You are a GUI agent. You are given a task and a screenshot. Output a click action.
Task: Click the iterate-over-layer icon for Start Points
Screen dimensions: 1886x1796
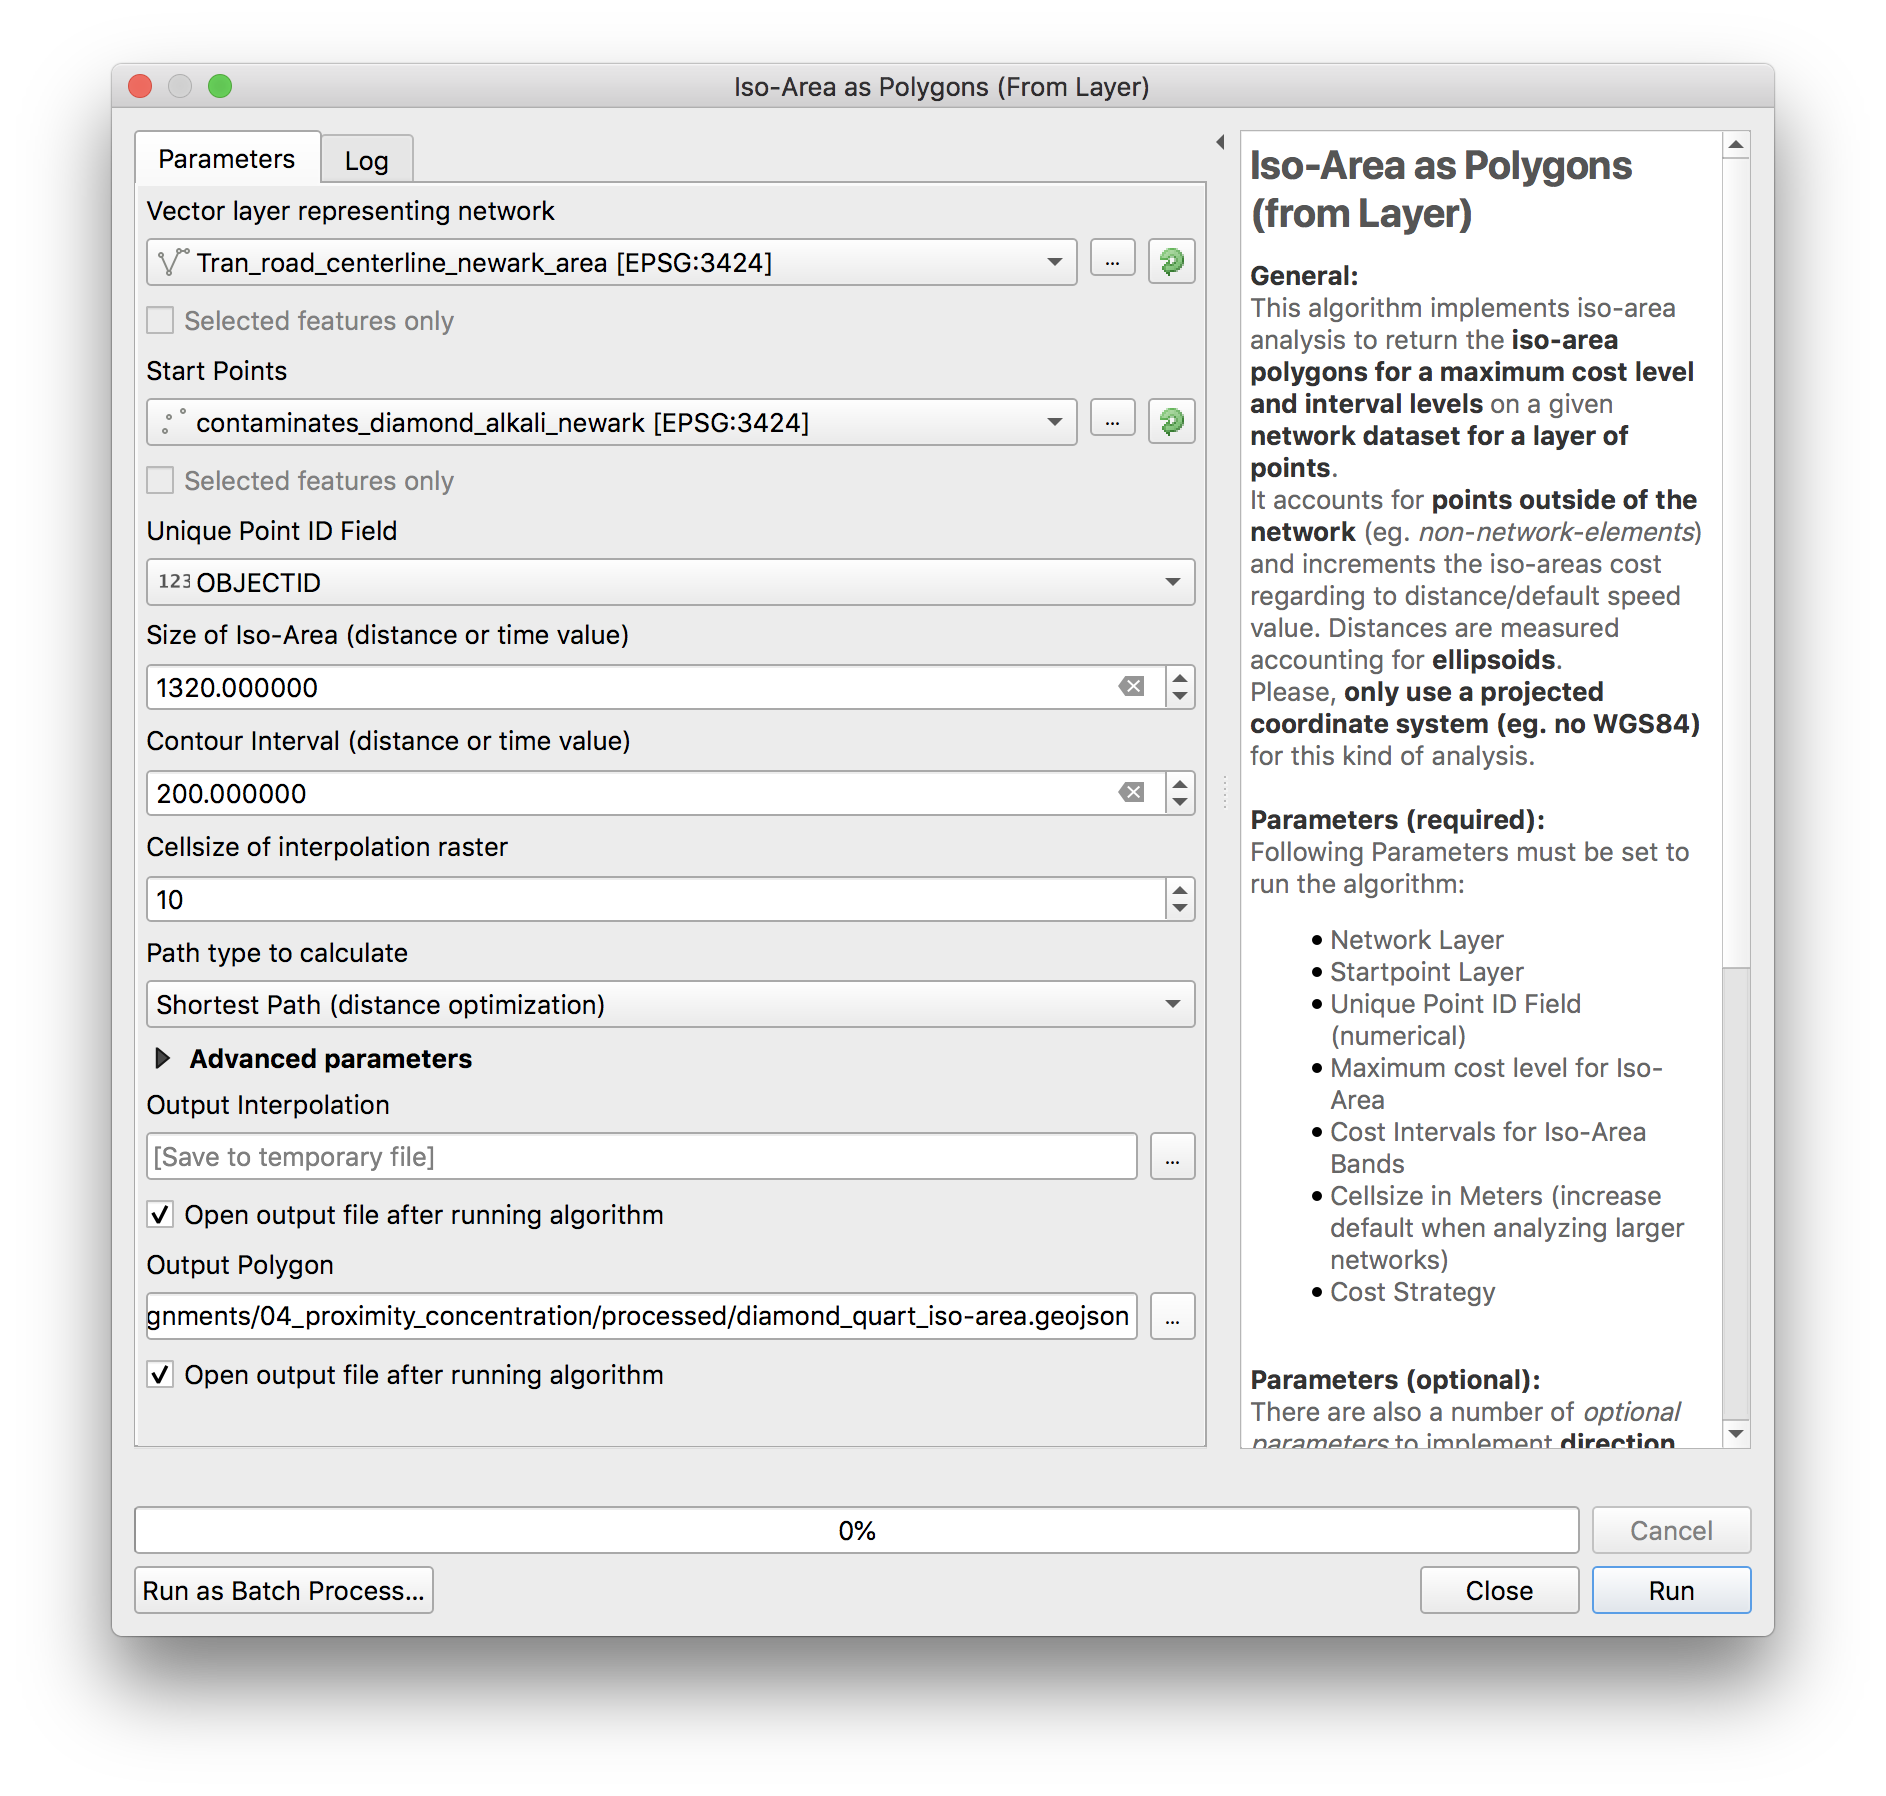(x=1171, y=422)
